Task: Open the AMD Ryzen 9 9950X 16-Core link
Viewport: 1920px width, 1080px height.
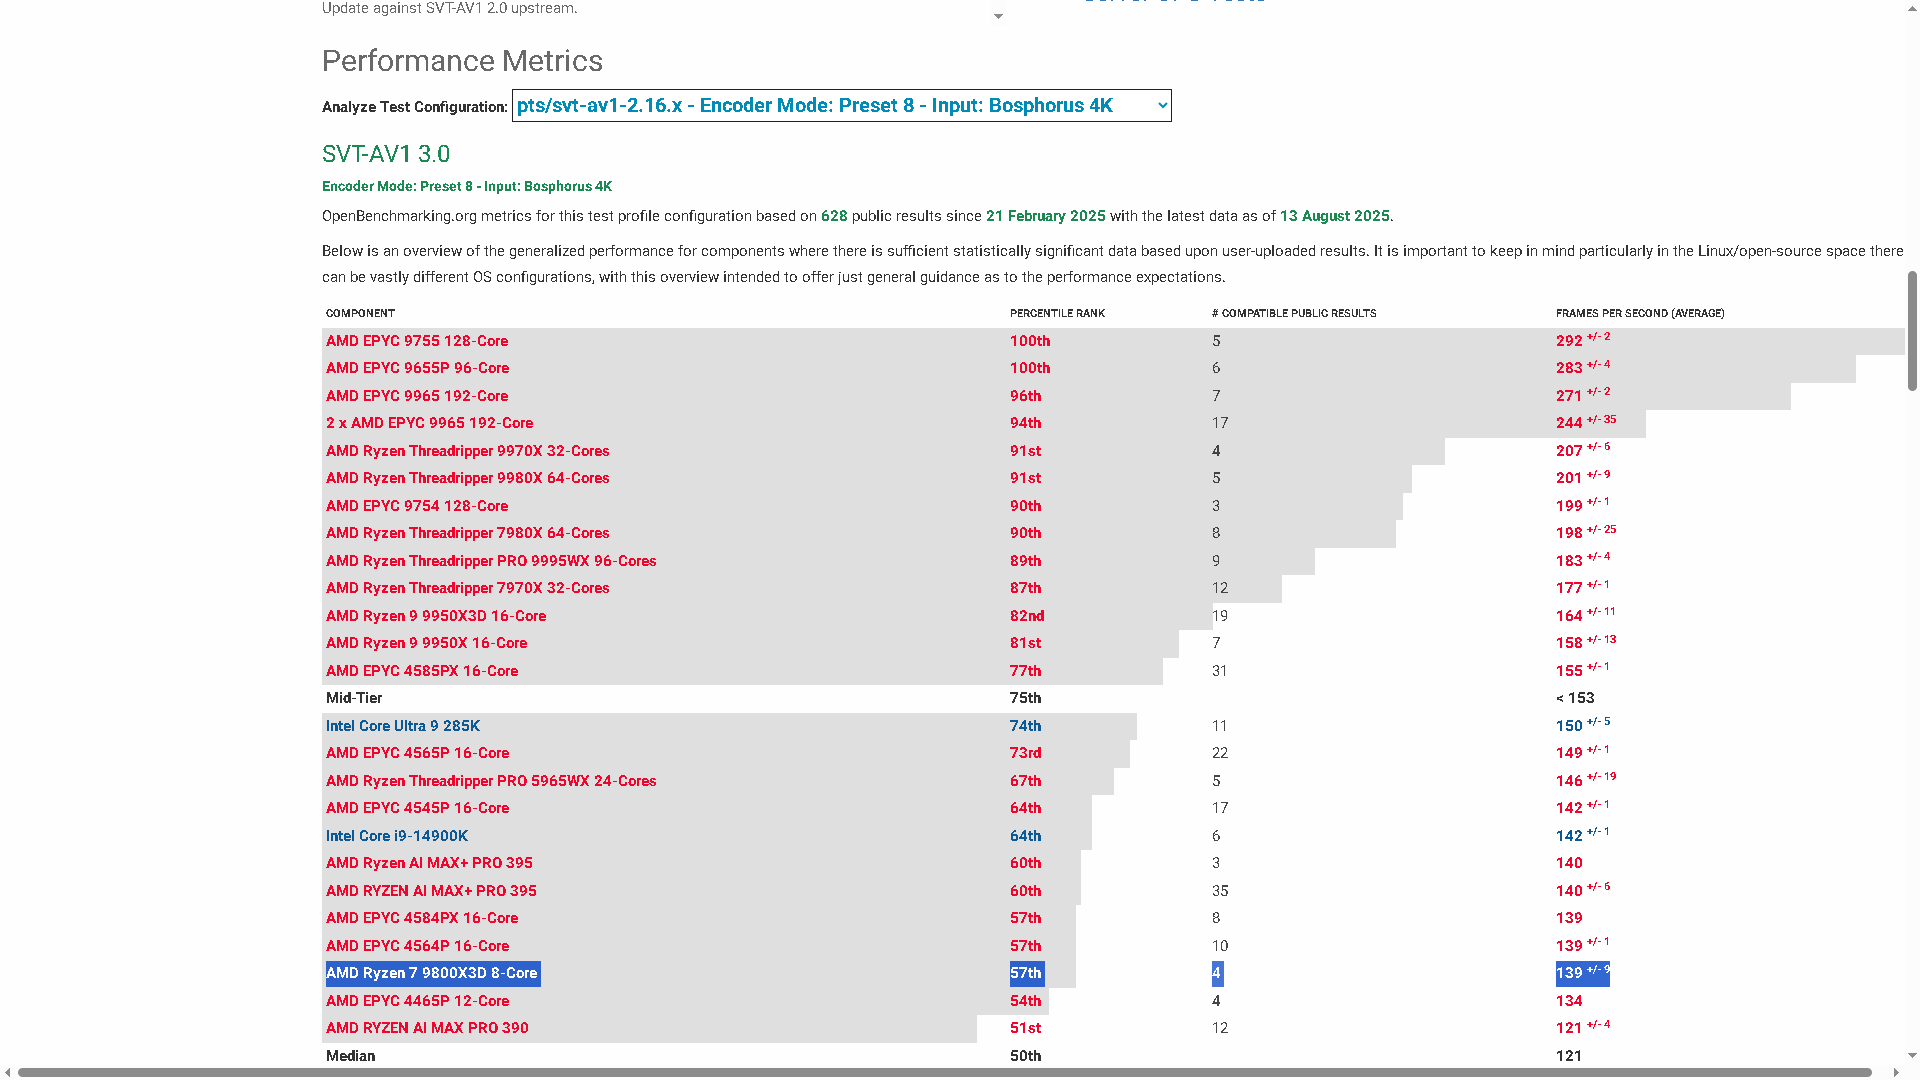Action: pos(426,643)
